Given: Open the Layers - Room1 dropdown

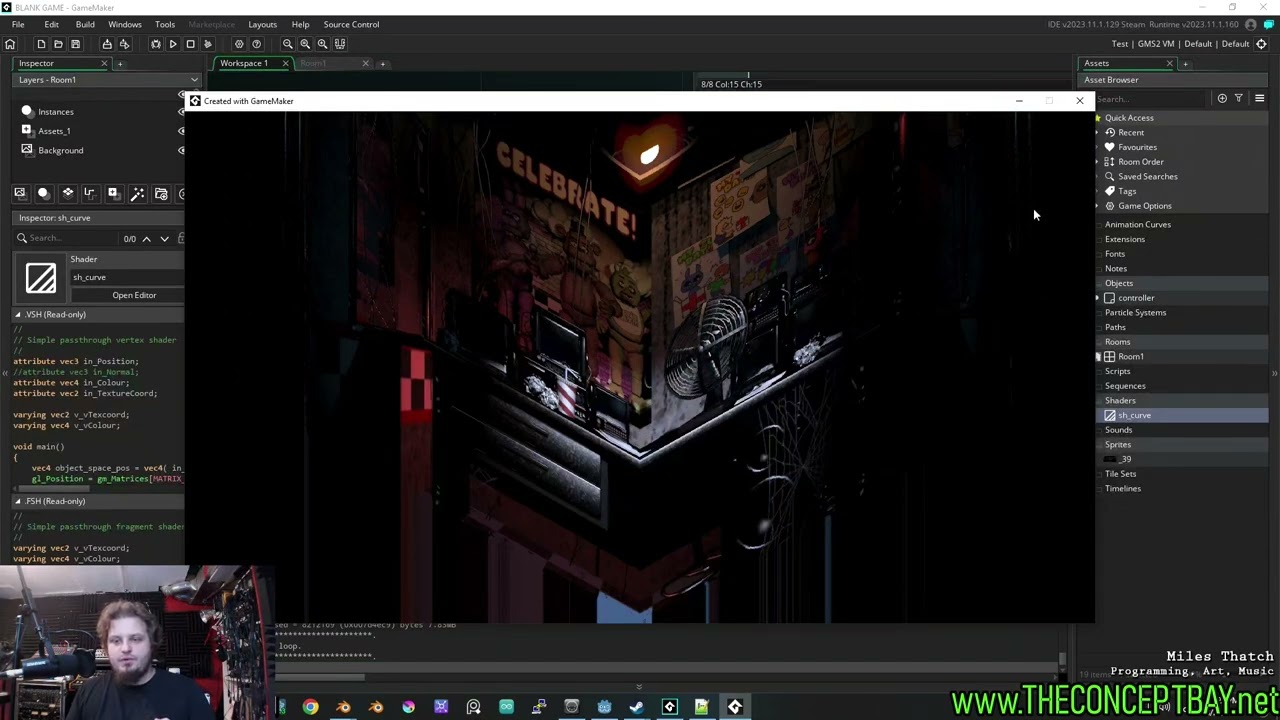Looking at the screenshot, I should click(x=194, y=80).
